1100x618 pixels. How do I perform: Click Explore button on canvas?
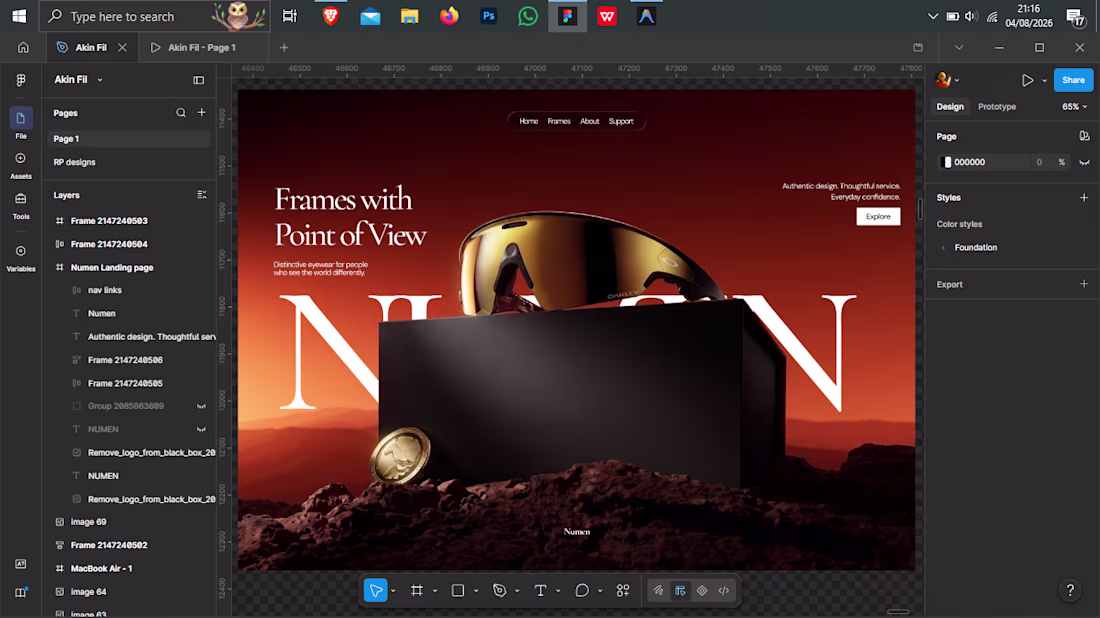tap(878, 217)
